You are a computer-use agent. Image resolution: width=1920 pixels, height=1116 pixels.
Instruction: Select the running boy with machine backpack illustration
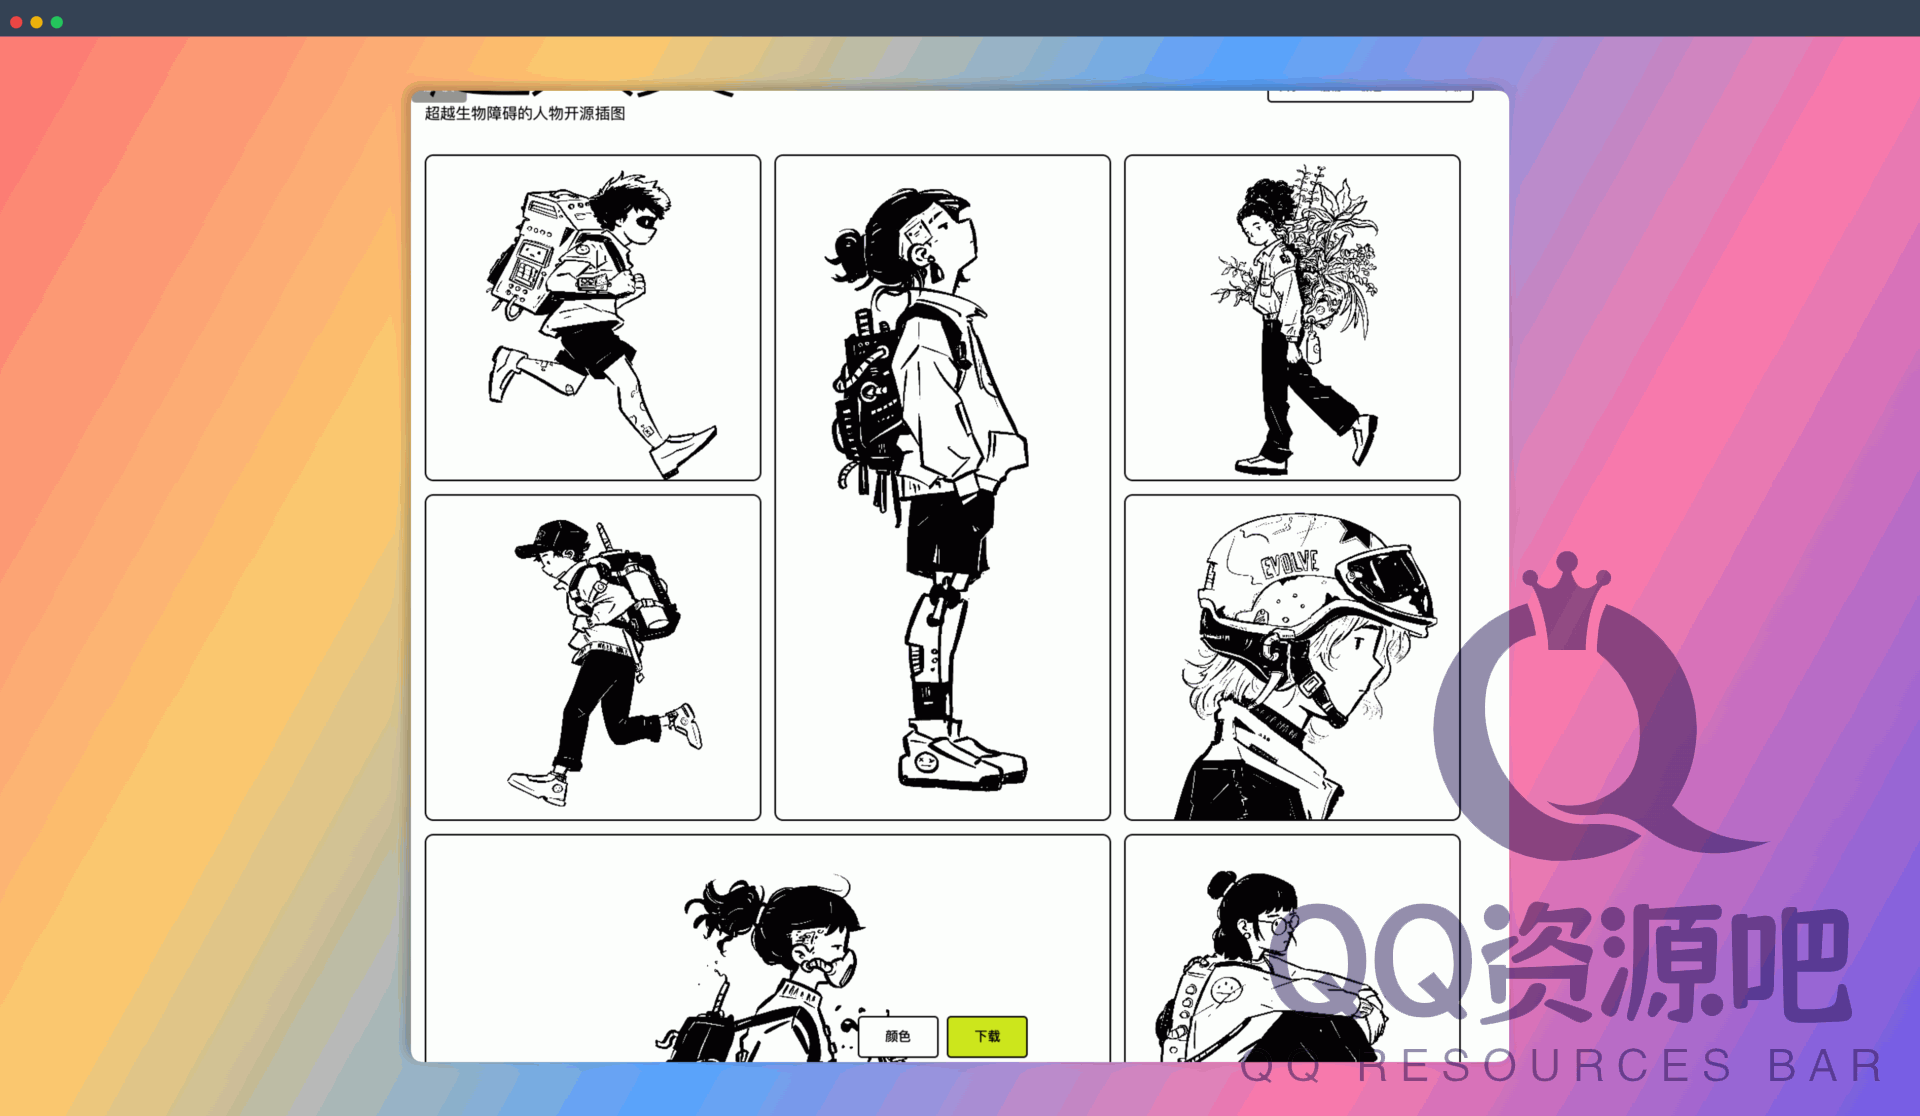point(593,318)
